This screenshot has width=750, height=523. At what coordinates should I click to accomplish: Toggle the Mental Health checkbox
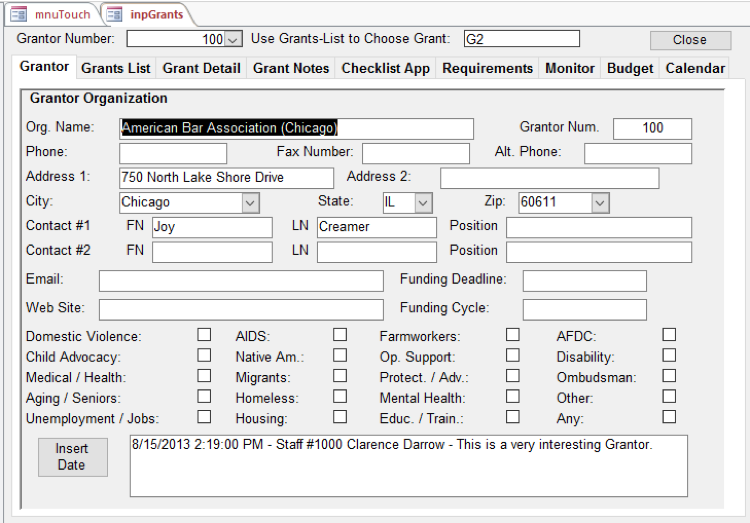pos(513,397)
